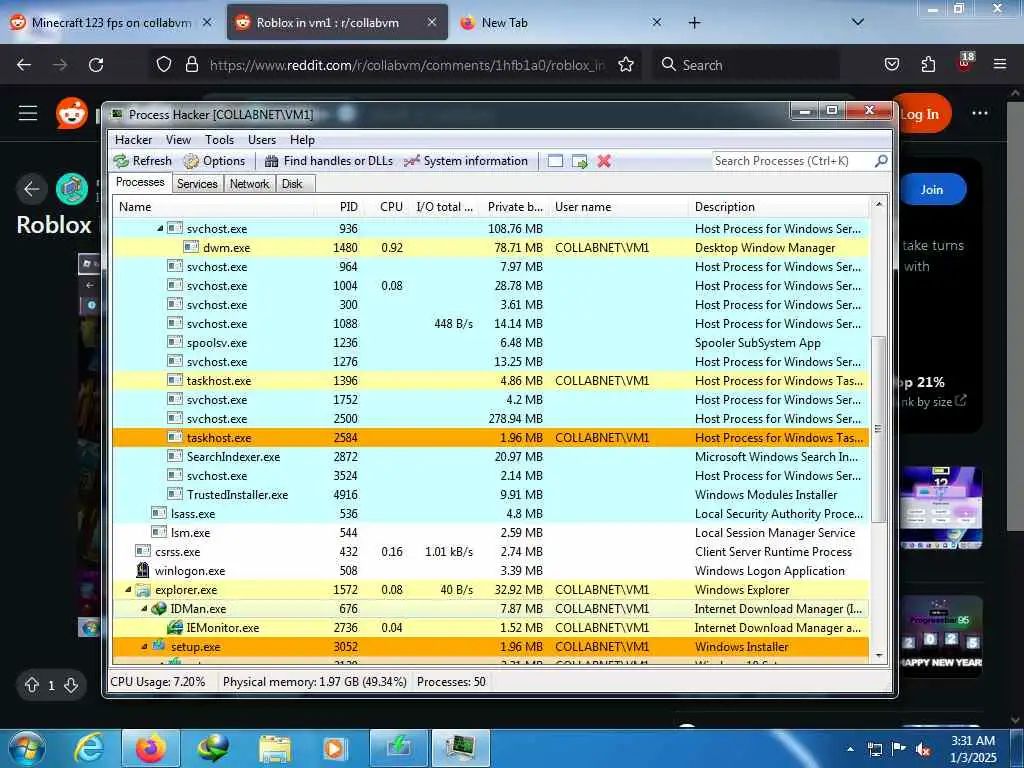The height and width of the screenshot is (768, 1024).
Task: Focus the Search Processes field
Action: pos(792,161)
